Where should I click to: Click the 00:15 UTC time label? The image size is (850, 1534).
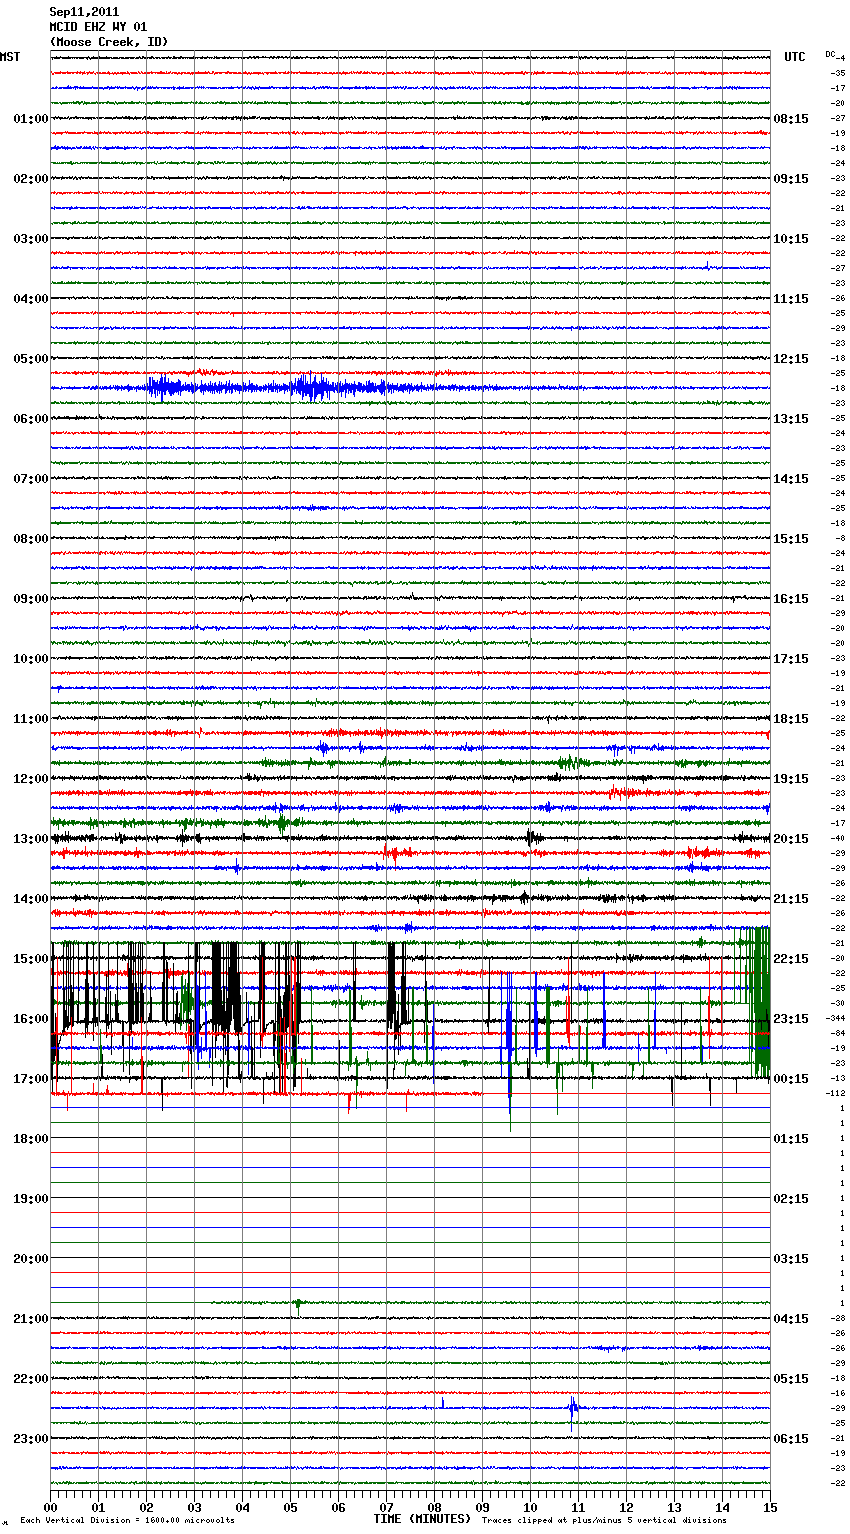click(791, 1079)
